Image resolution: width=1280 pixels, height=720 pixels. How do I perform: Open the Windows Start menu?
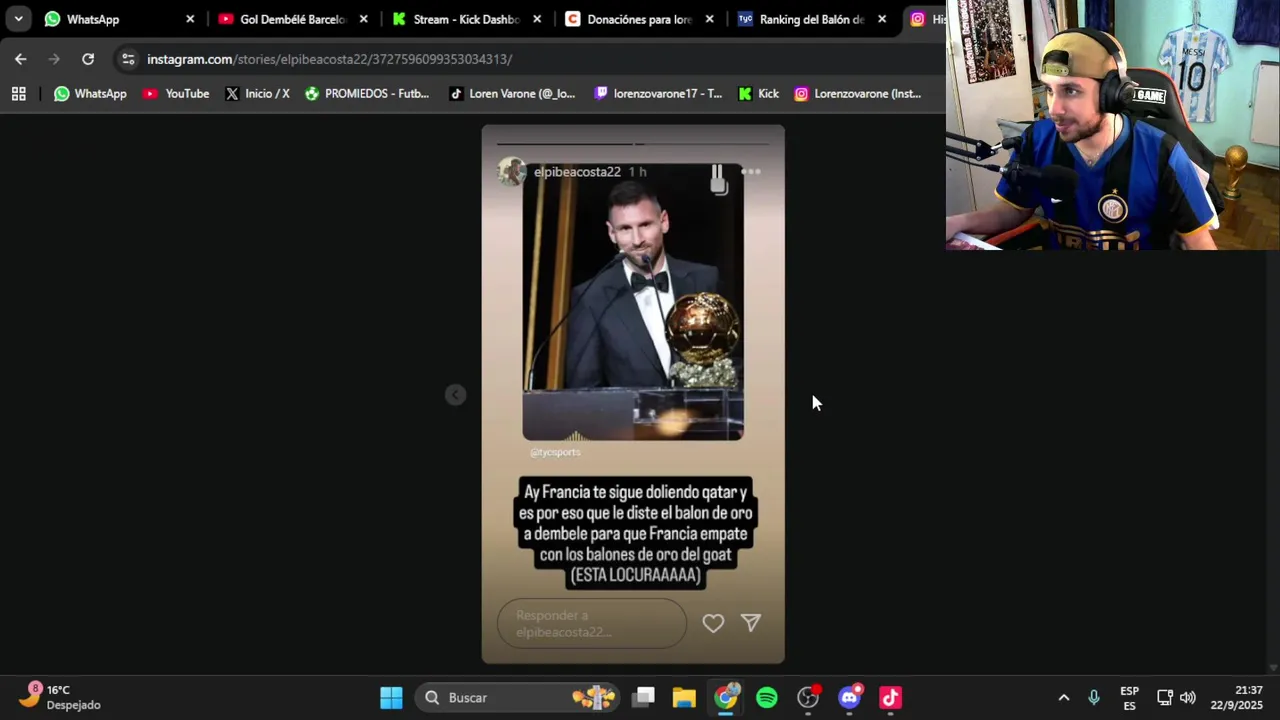(391, 697)
